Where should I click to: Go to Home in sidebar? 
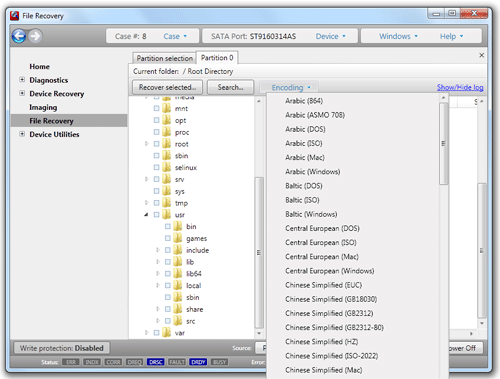39,66
